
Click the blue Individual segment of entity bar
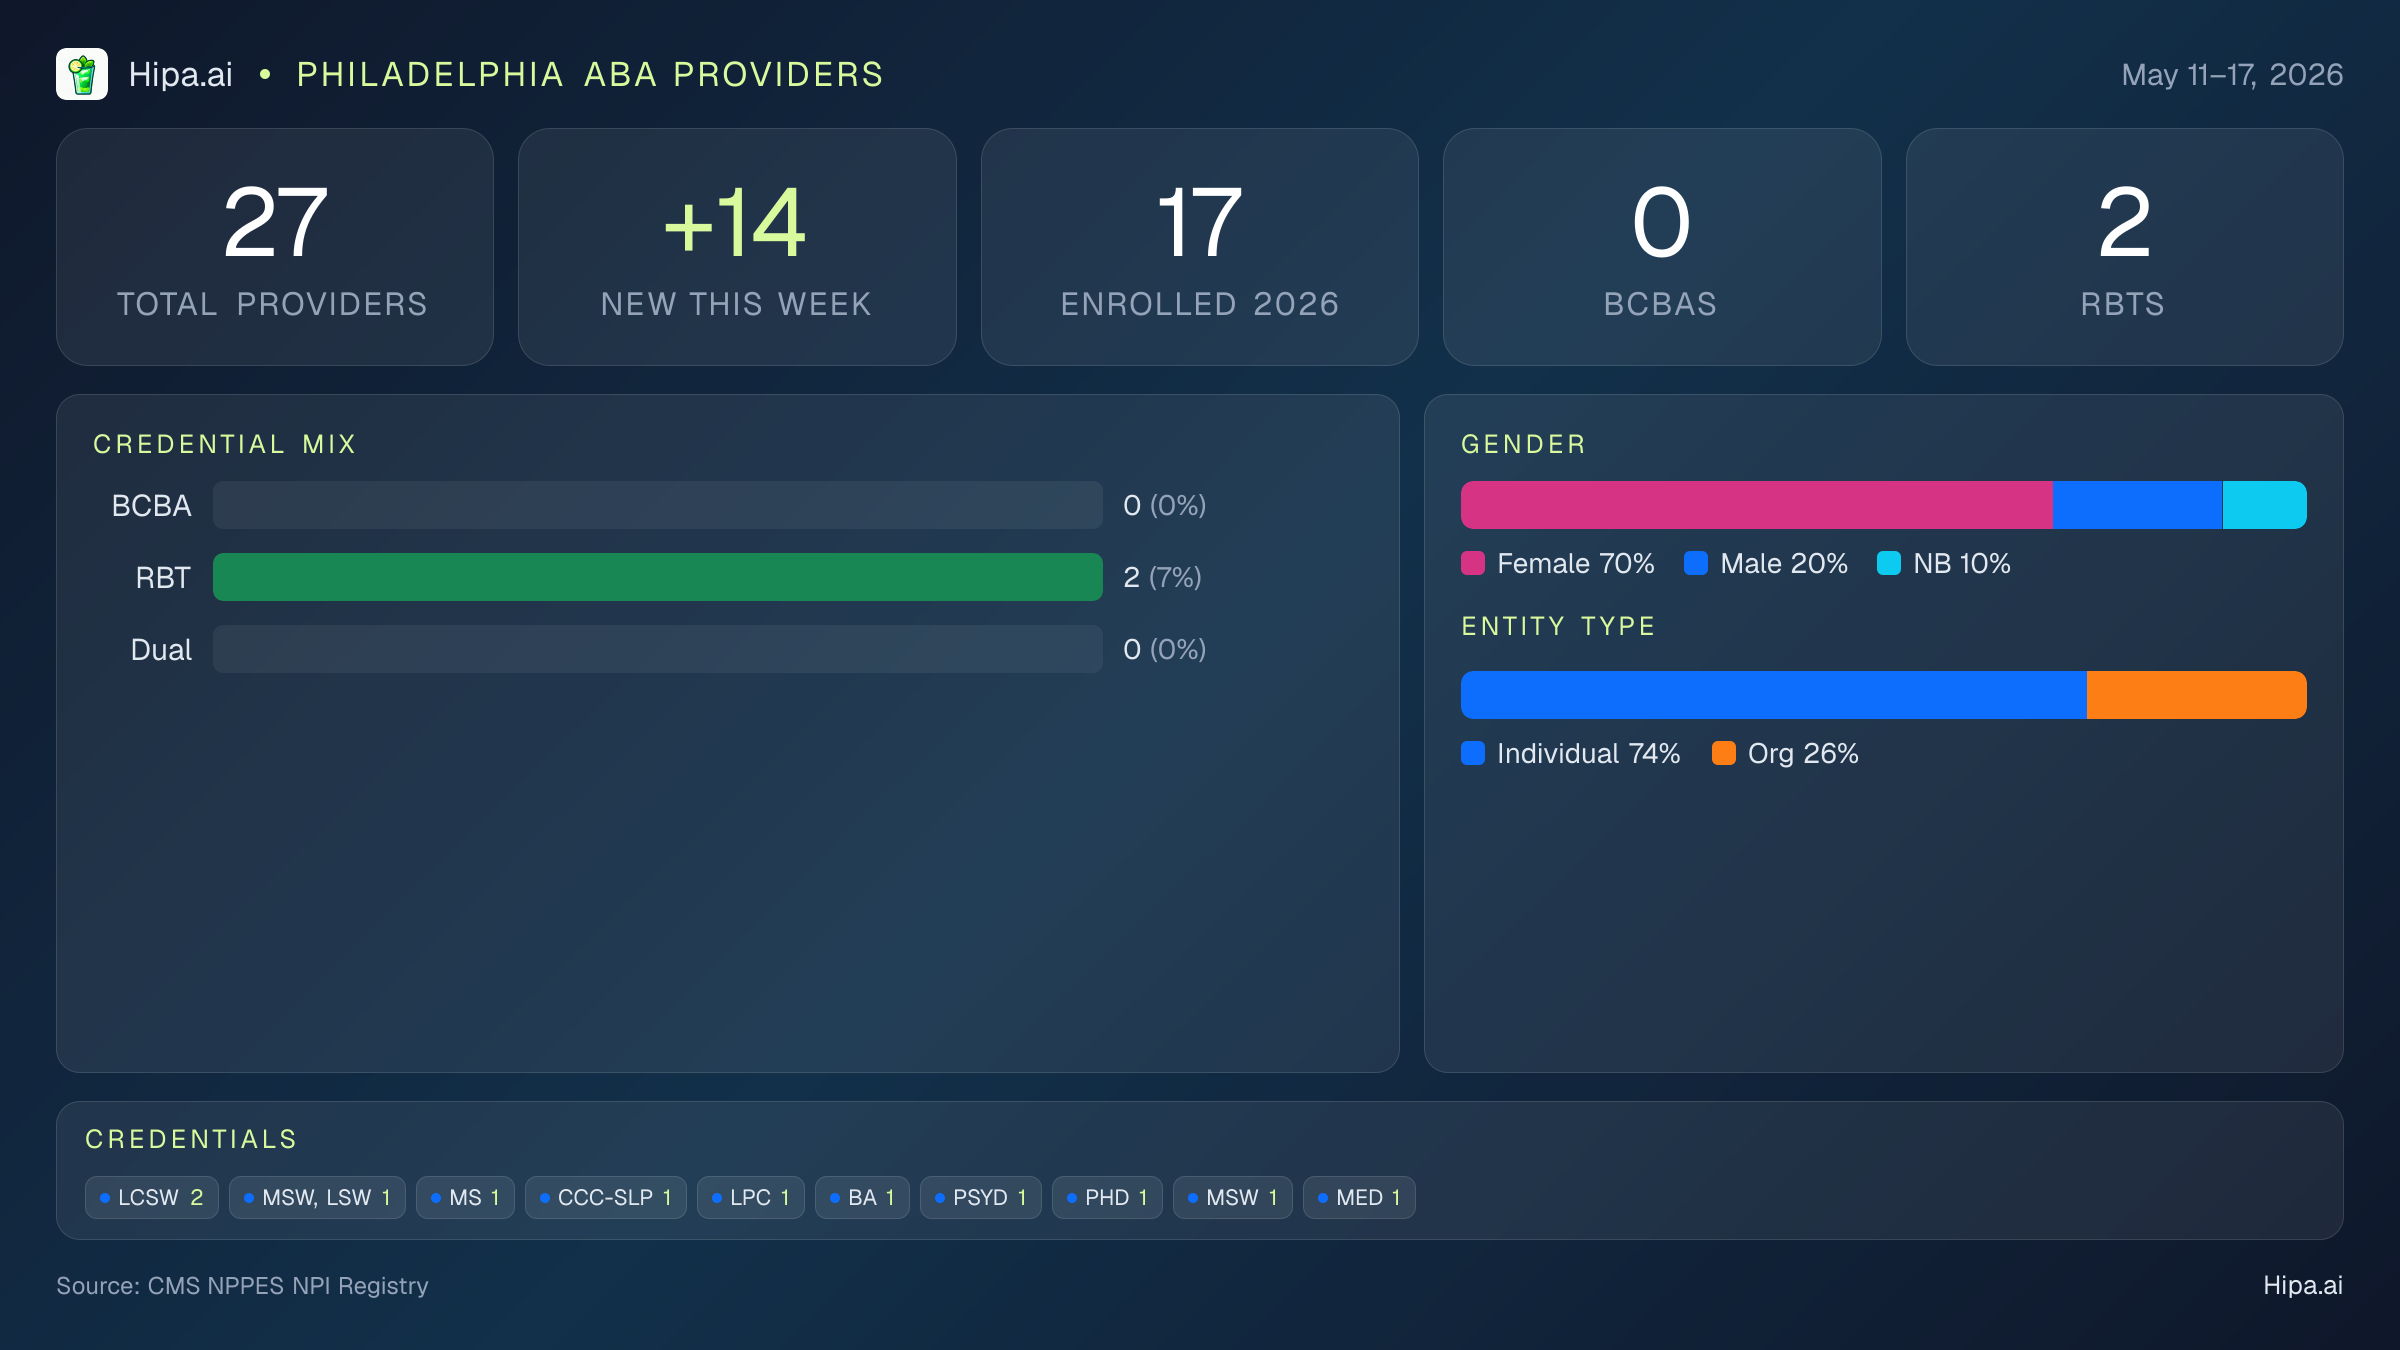pyautogui.click(x=1774, y=695)
